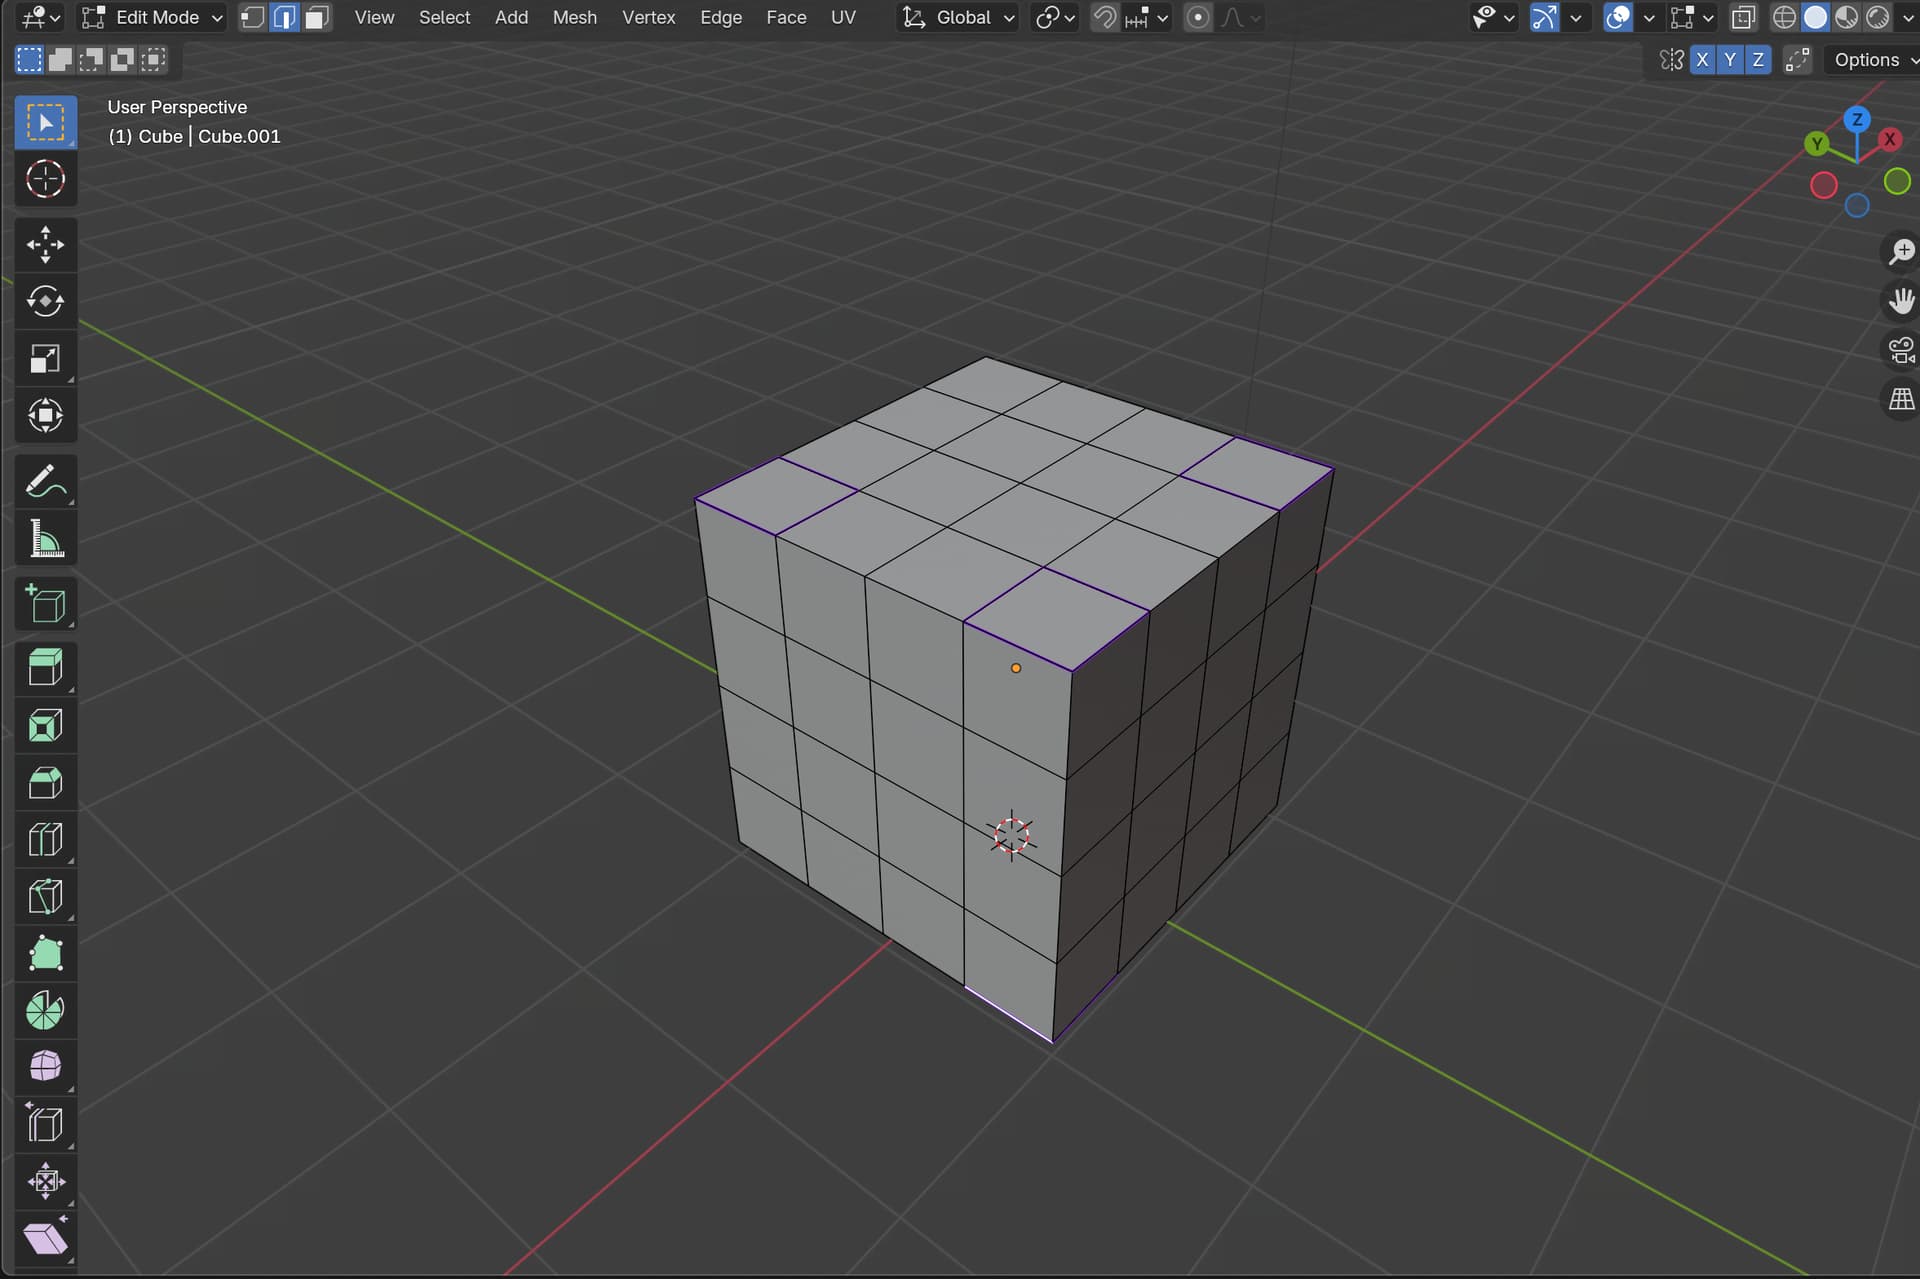
Task: Select the Annotate pencil tool
Action: point(45,481)
